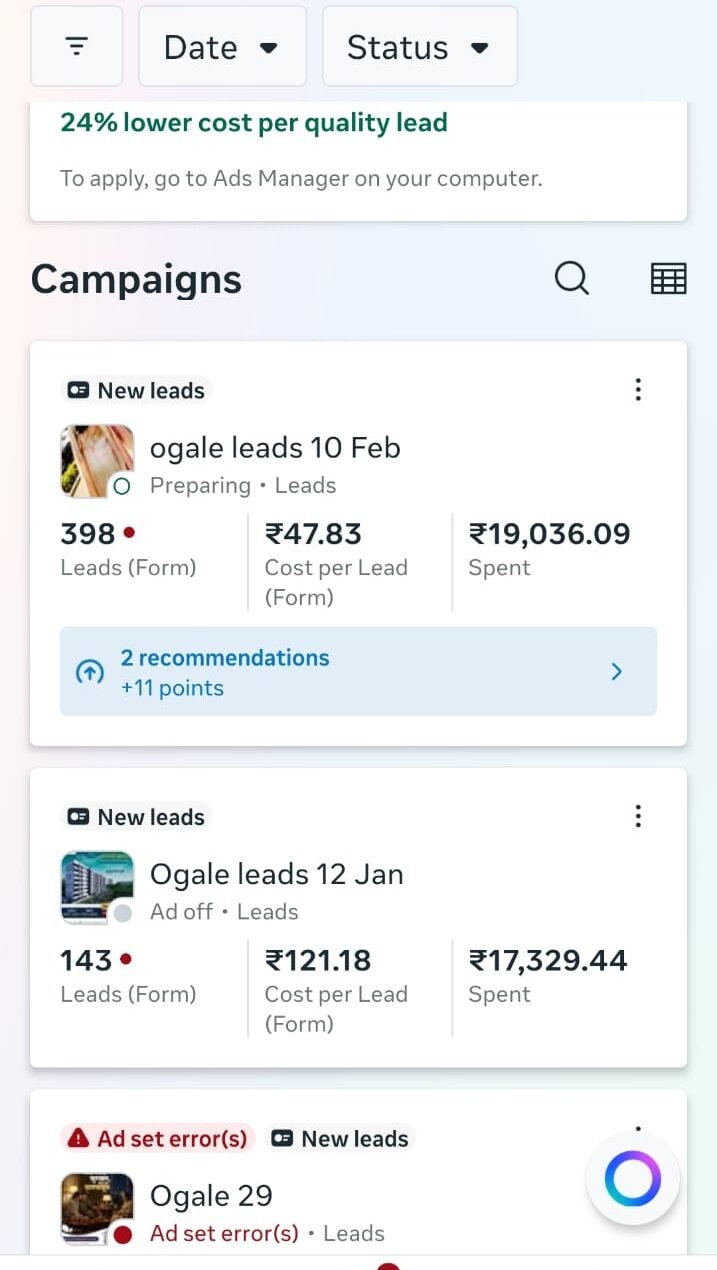
Task: Open the ogale leads 10 Feb campaign
Action: [x=275, y=447]
